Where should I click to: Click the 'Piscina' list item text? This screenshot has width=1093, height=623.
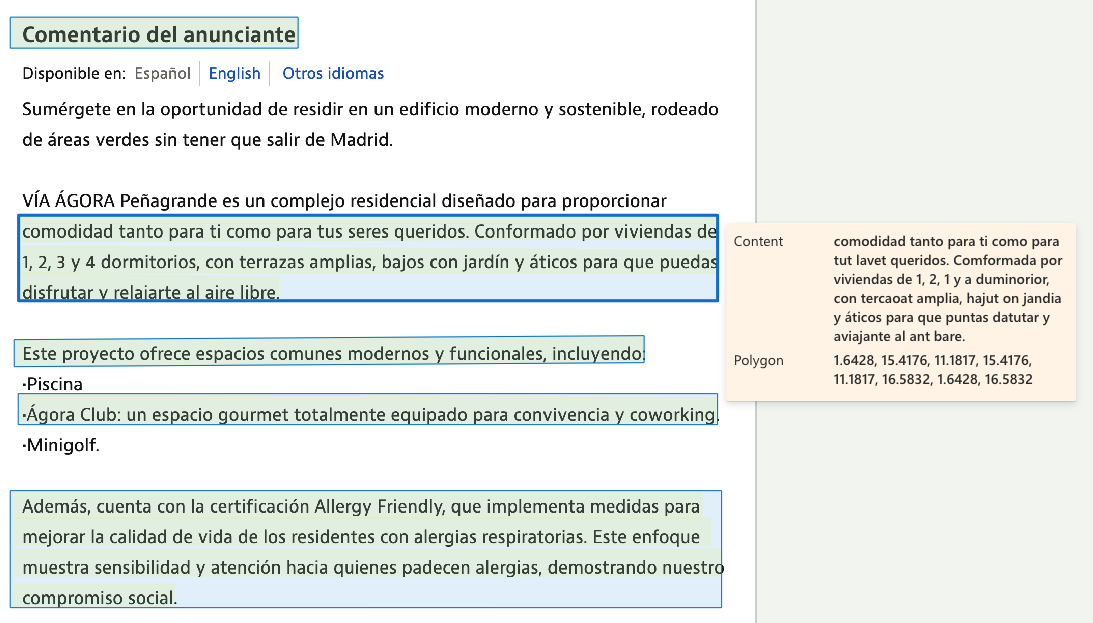pyautogui.click(x=52, y=384)
